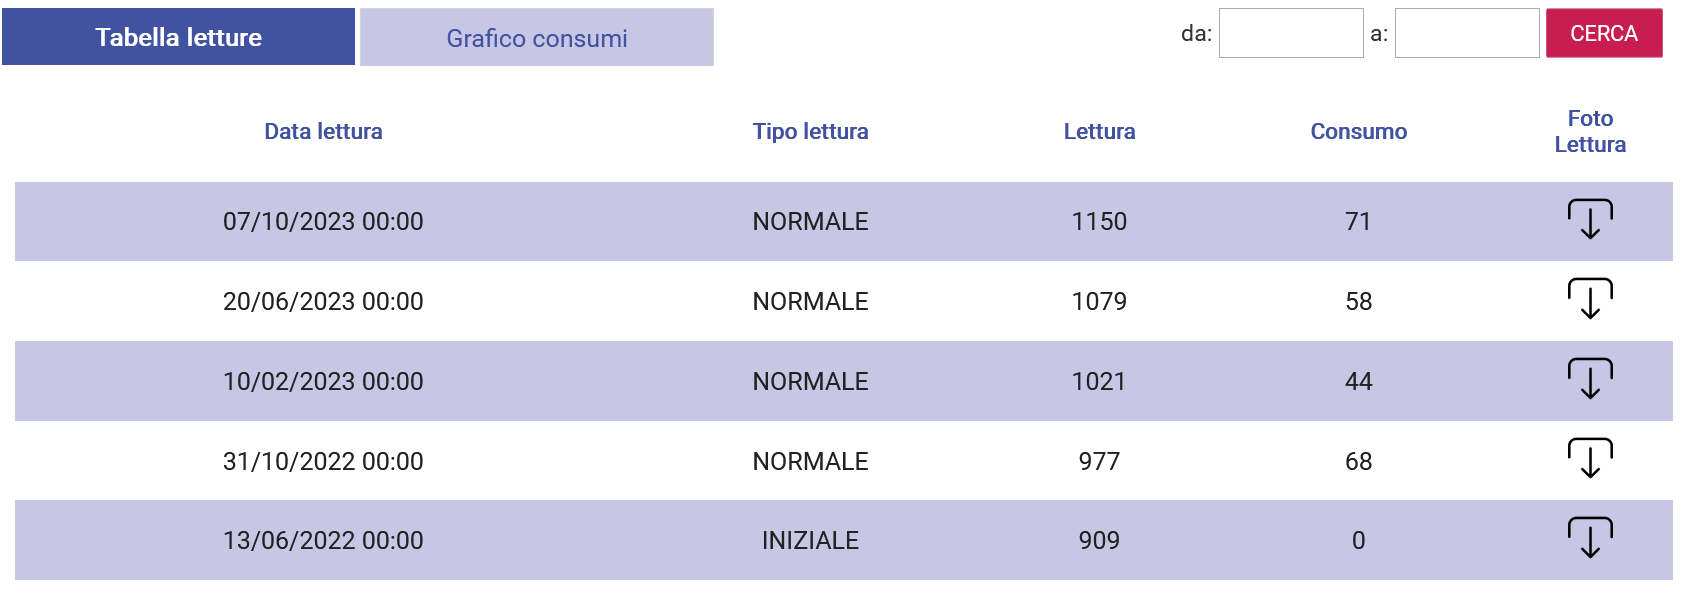Click the reading value 1079
The image size is (1690, 603).
[1099, 301]
